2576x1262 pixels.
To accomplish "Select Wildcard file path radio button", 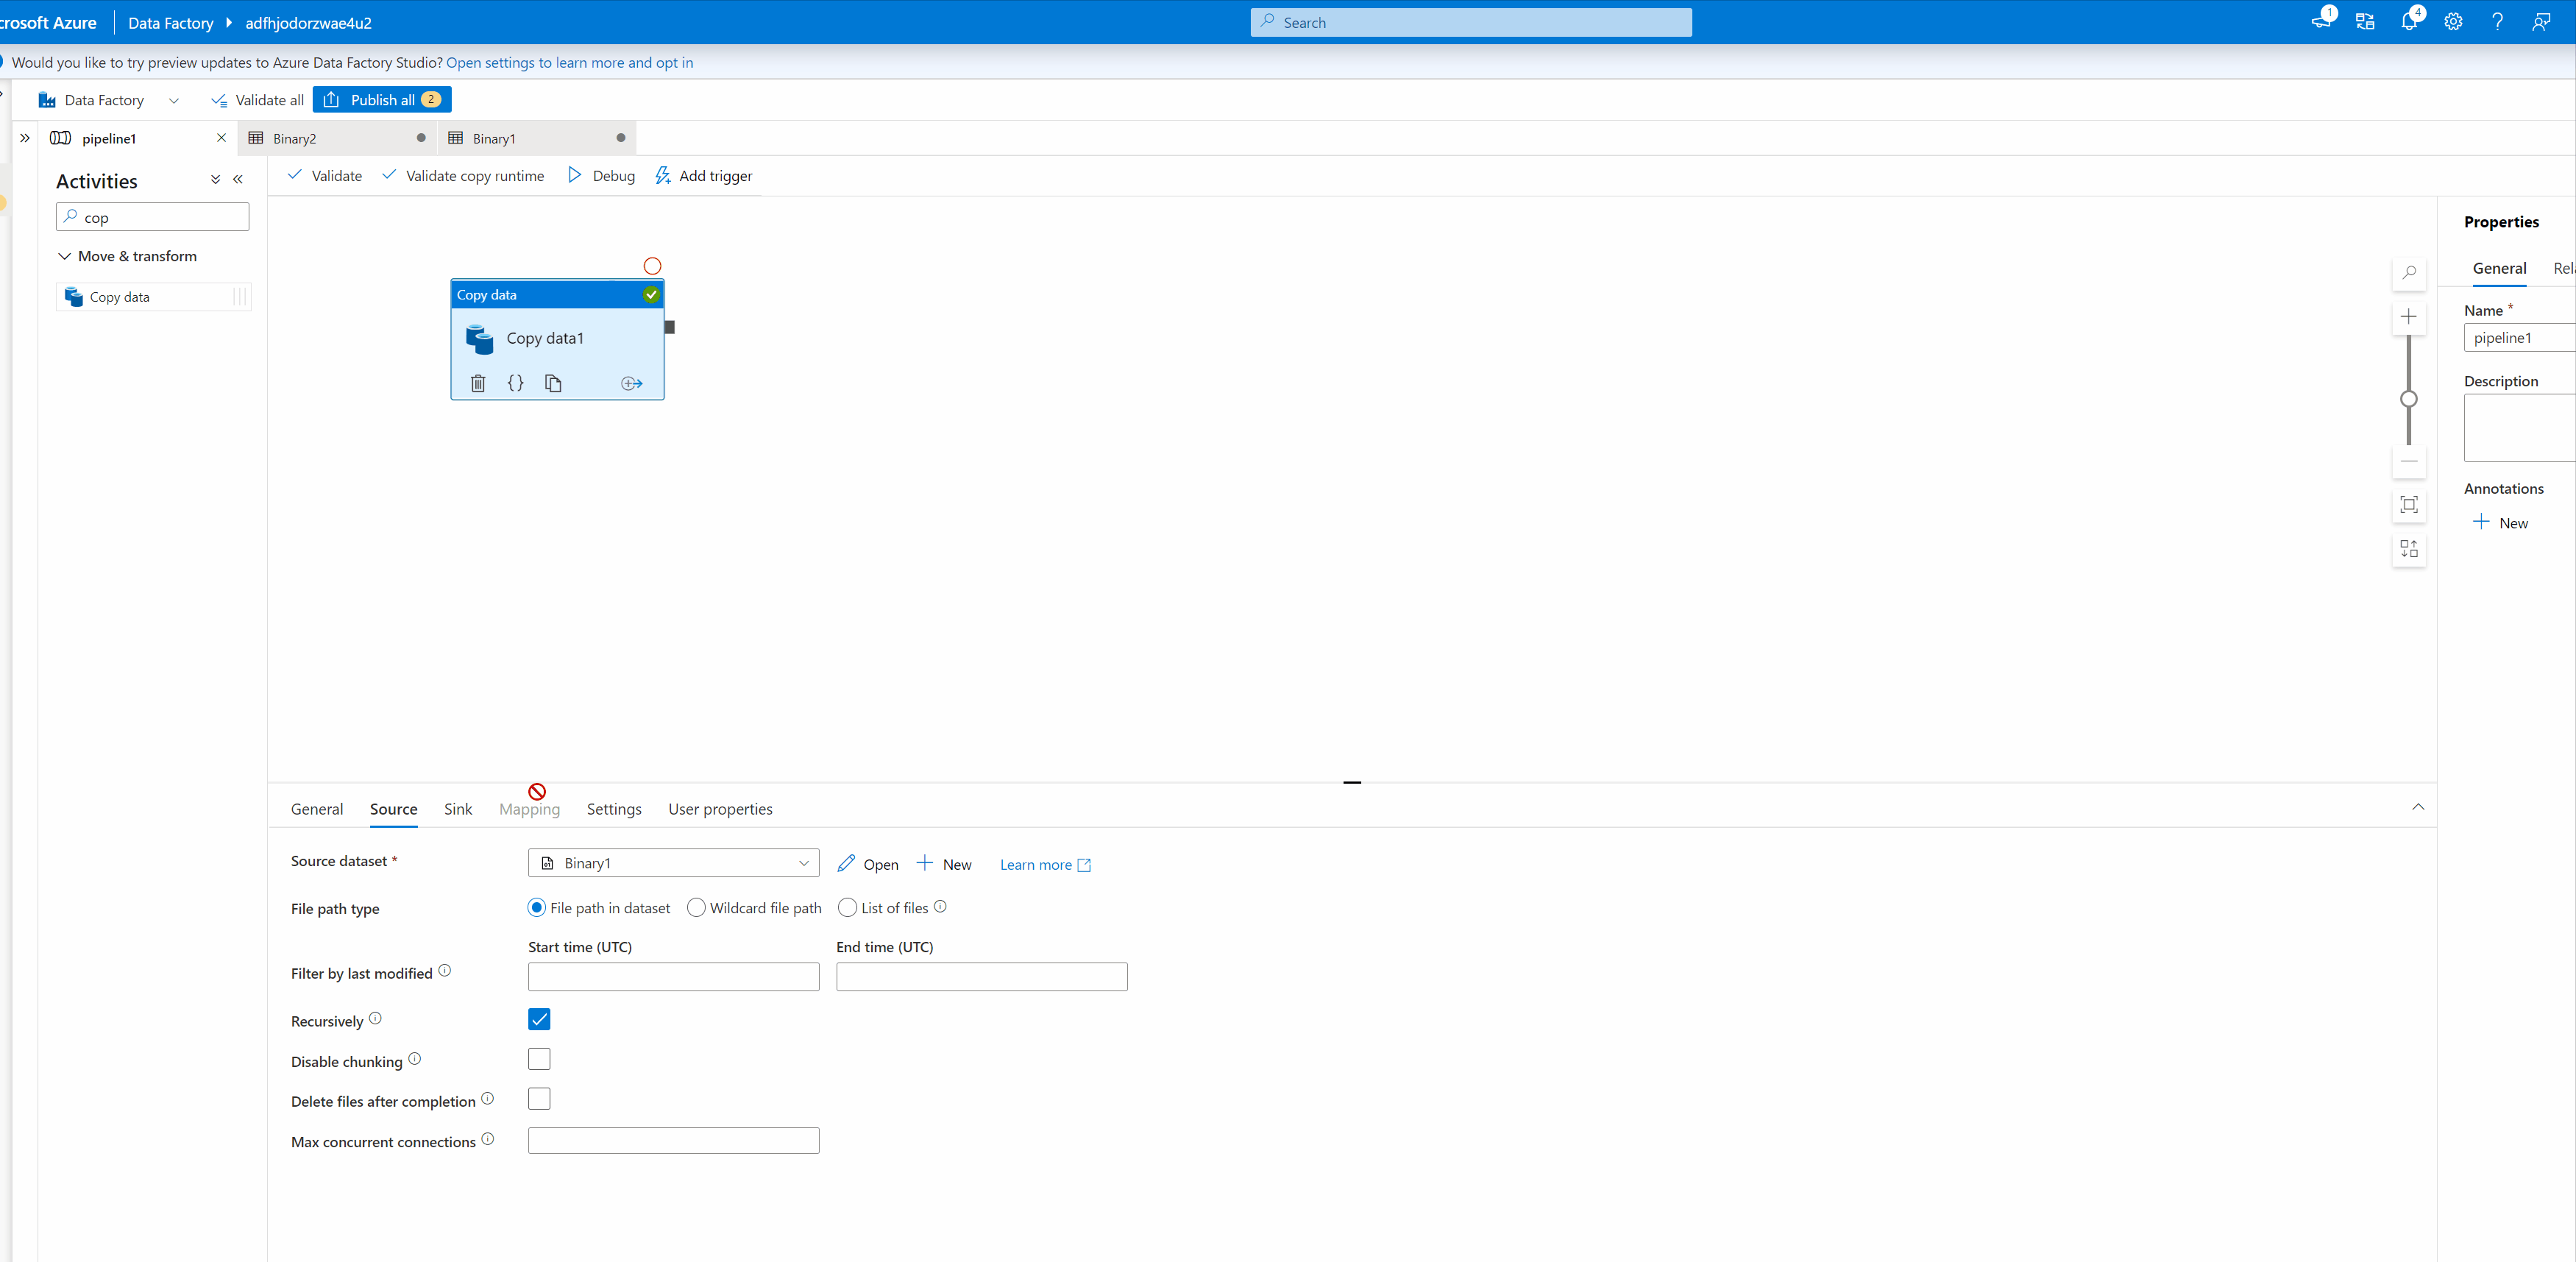I will [x=696, y=908].
